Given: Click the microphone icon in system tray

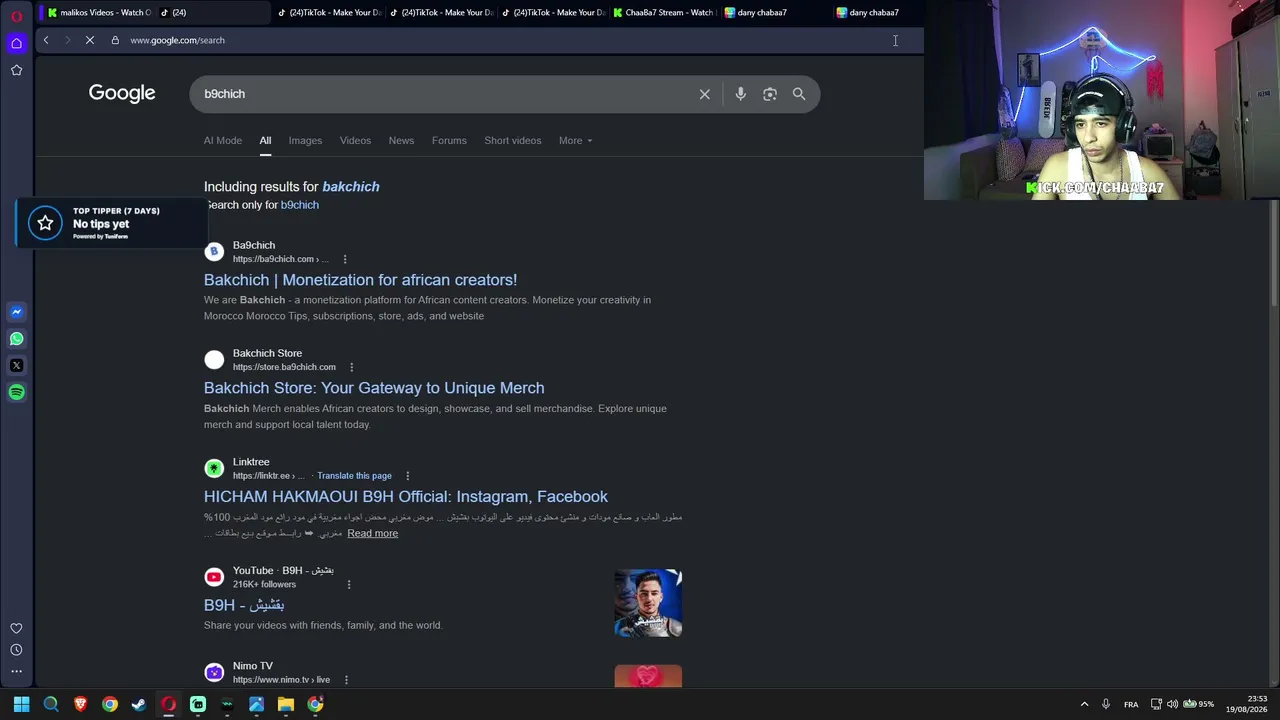Looking at the screenshot, I should pos(1105,704).
